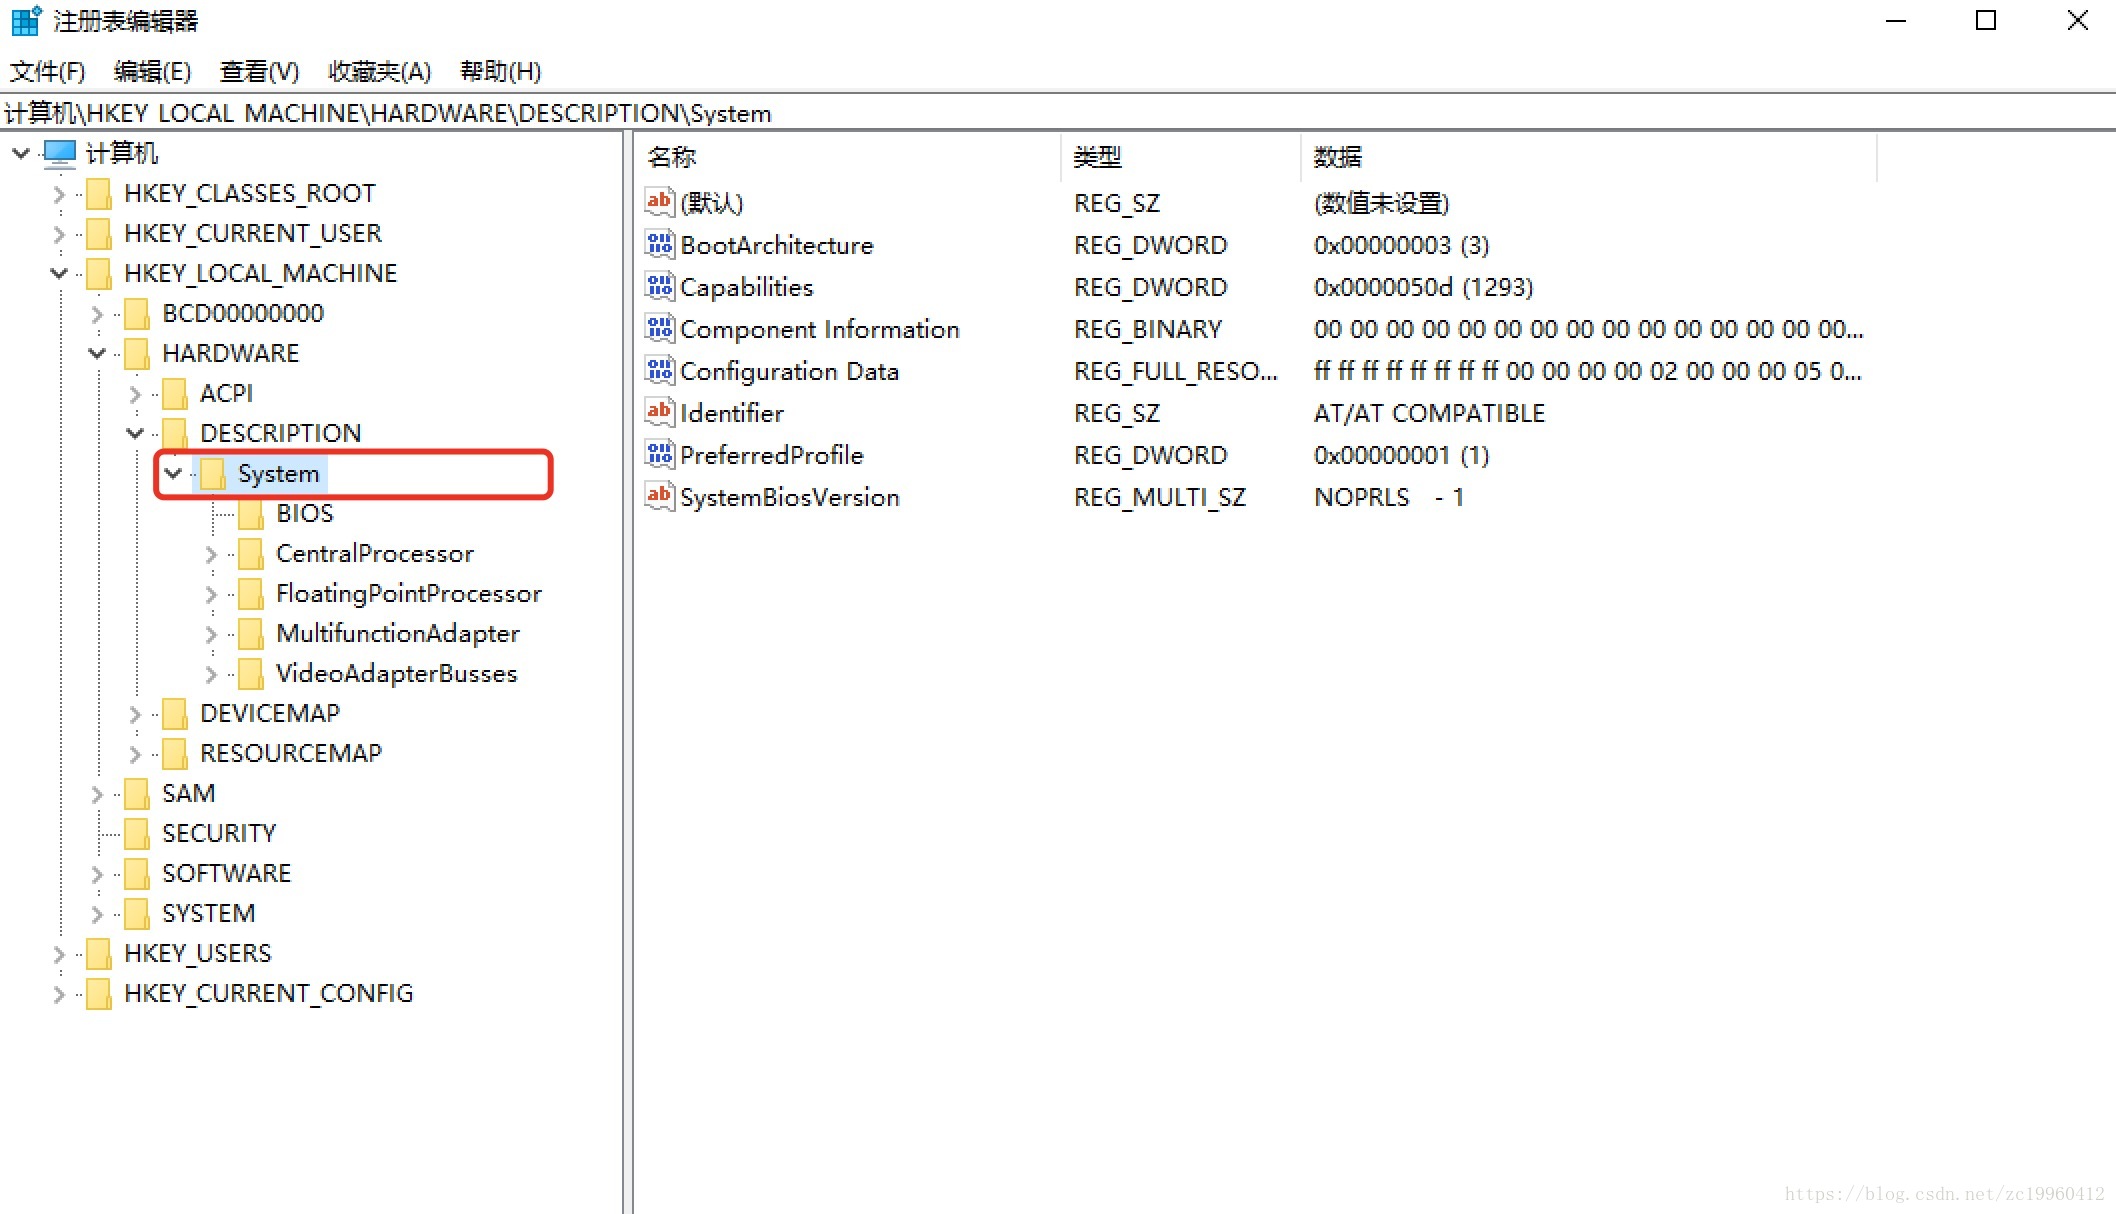Expand the CentralProcessor key
The height and width of the screenshot is (1214, 2116).
point(211,554)
